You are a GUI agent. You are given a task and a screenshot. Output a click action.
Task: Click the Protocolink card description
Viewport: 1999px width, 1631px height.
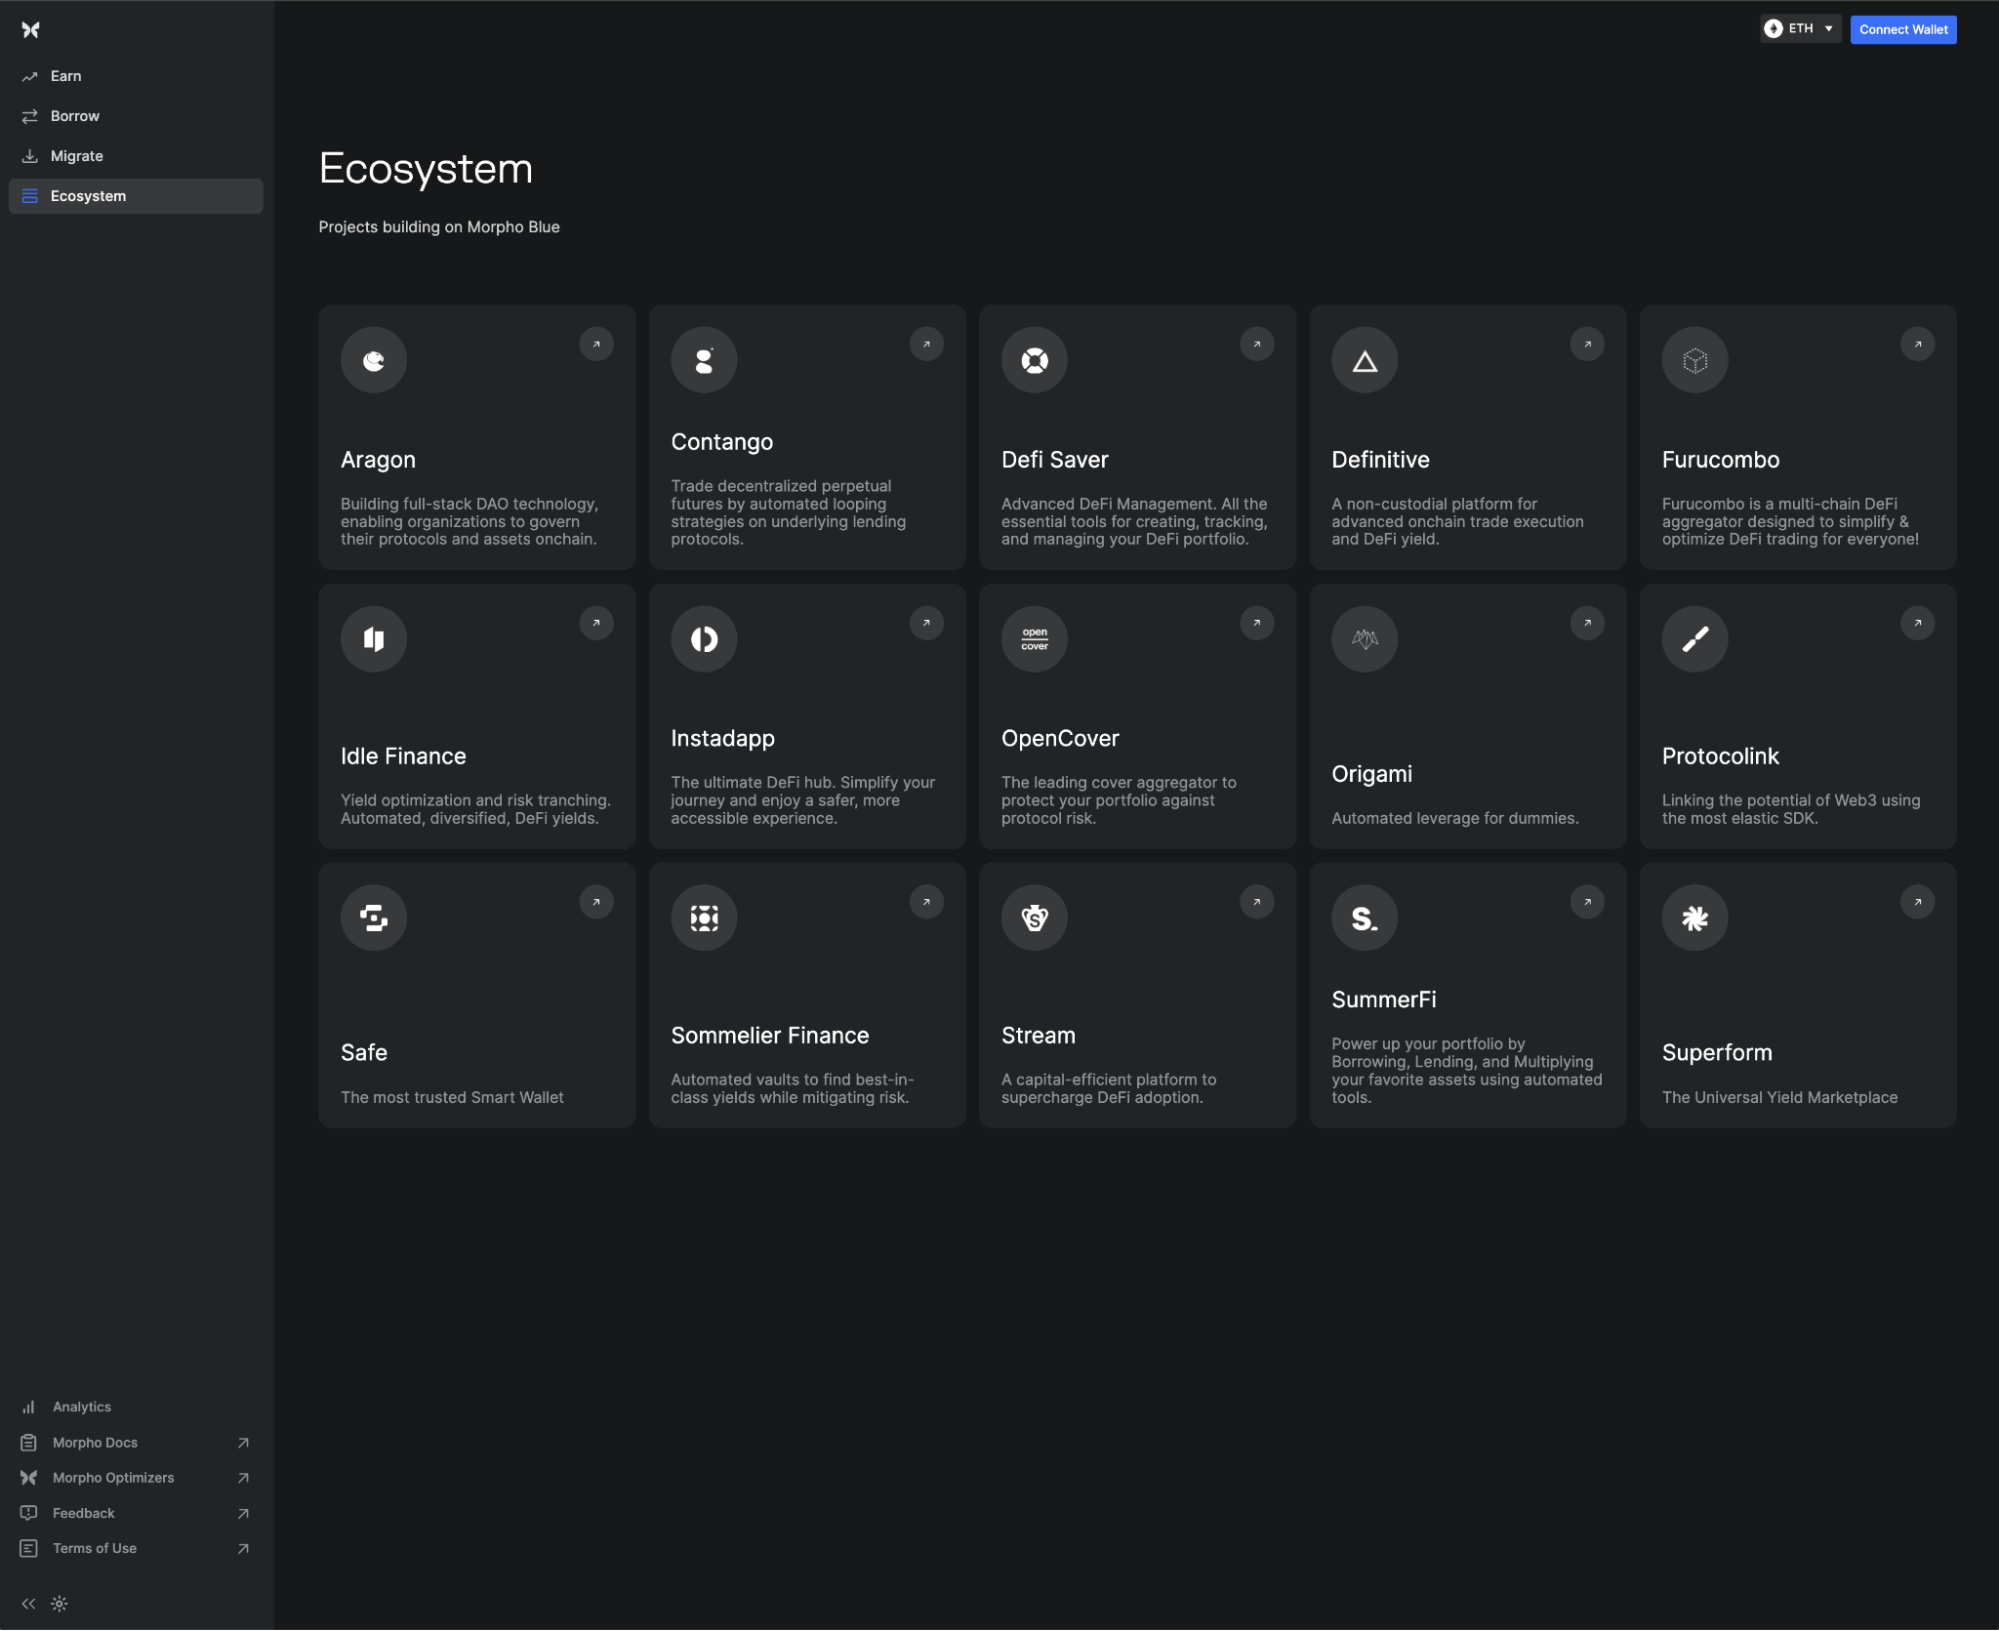[x=1790, y=808]
